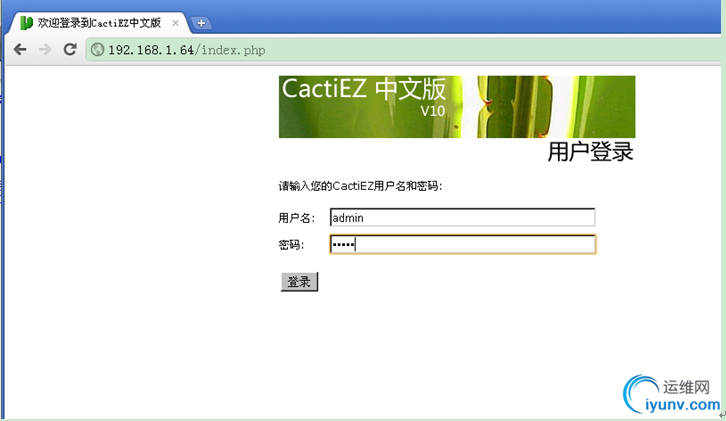Click the browser forward arrow
Screen dimensions: 726x421
click(x=45, y=49)
